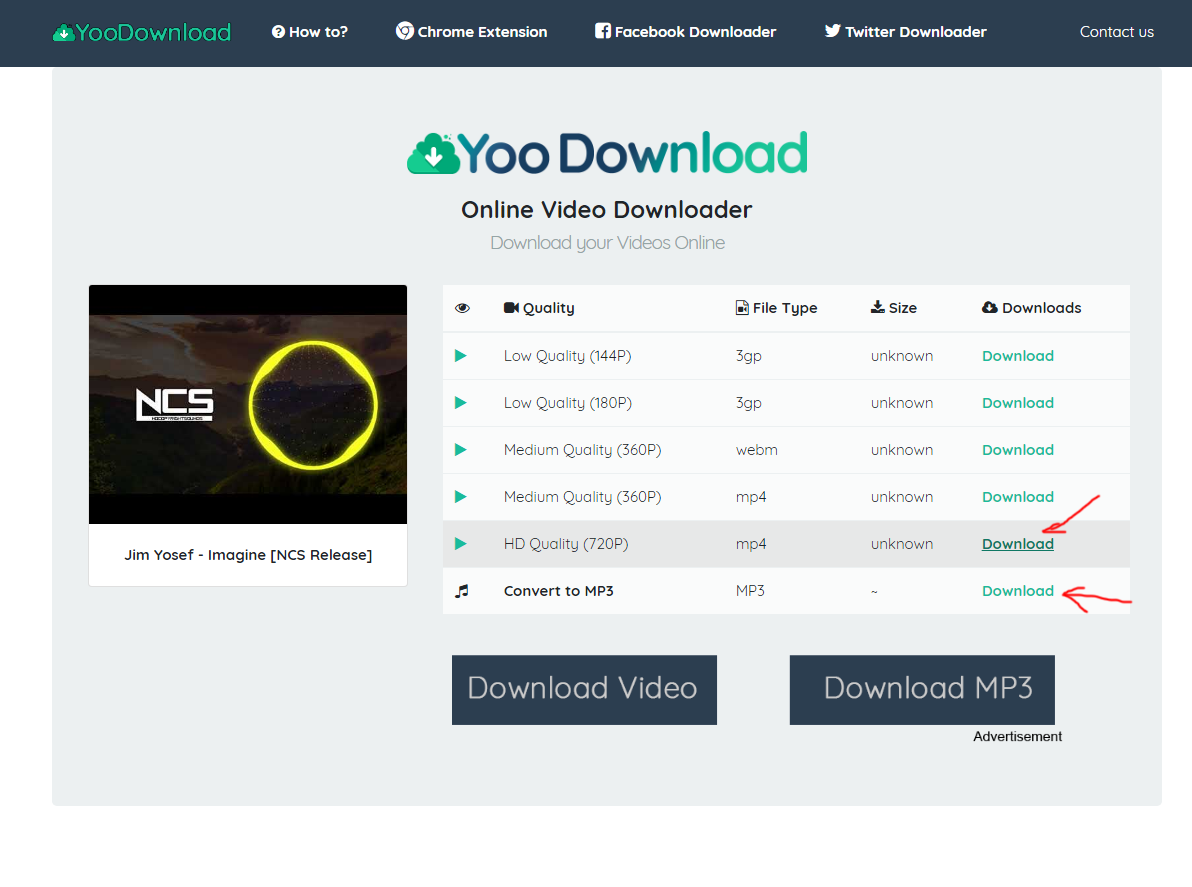Click the eye icon in table header

462,308
